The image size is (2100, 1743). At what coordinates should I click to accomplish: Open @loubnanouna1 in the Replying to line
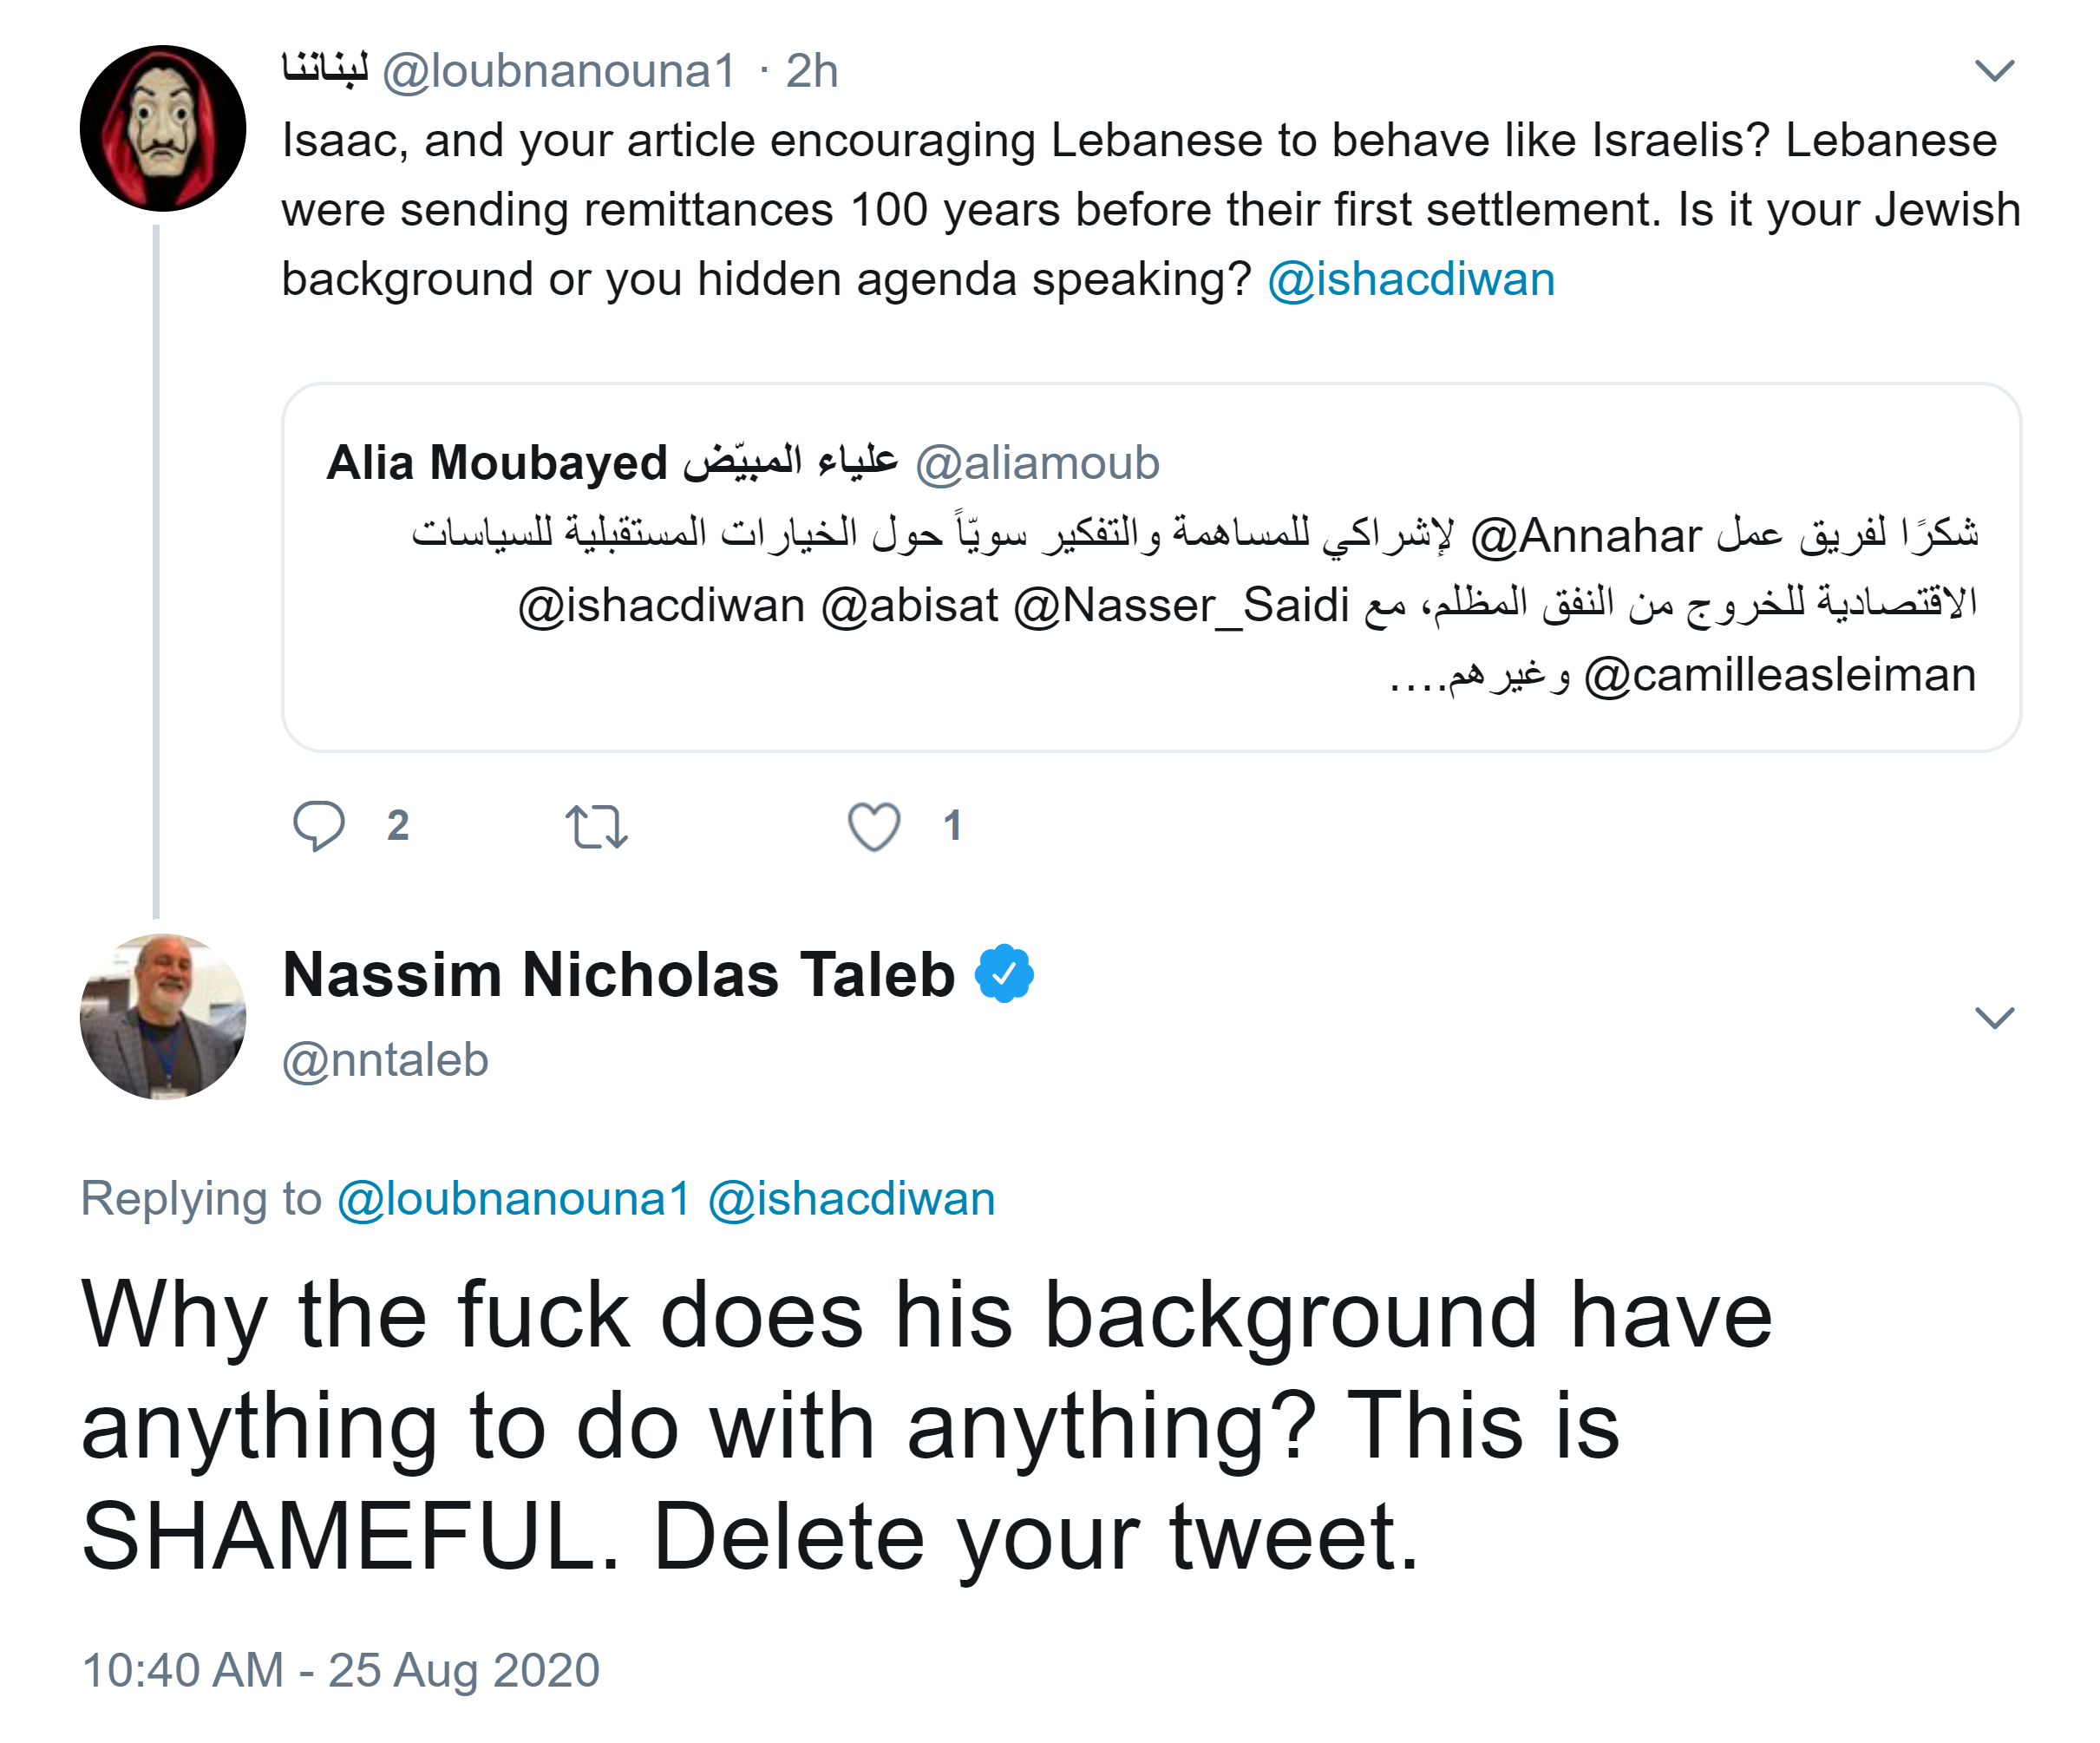514,1198
